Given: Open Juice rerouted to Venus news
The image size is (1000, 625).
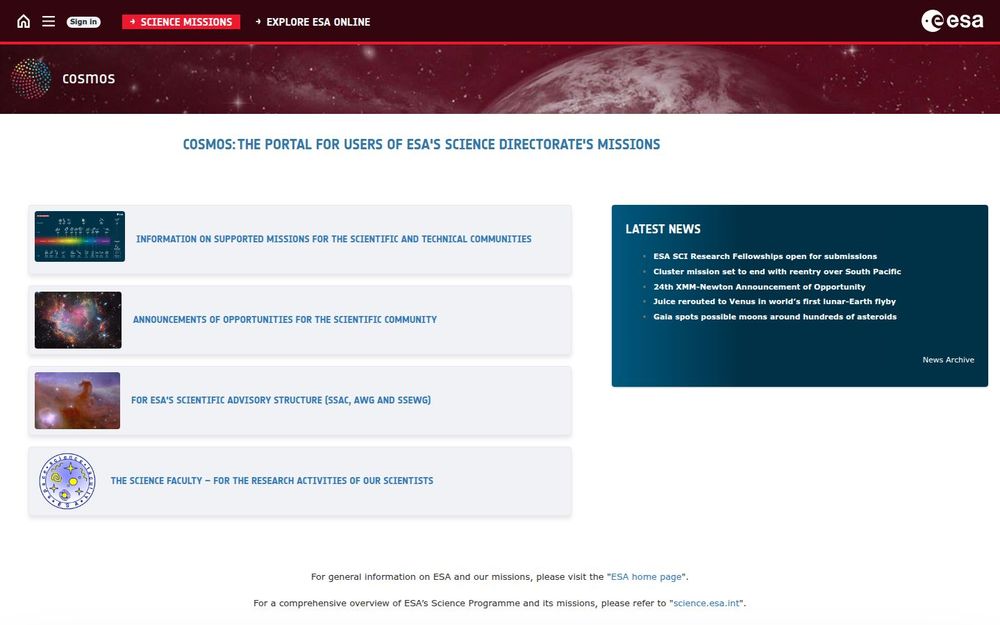Looking at the screenshot, I should click(x=774, y=302).
